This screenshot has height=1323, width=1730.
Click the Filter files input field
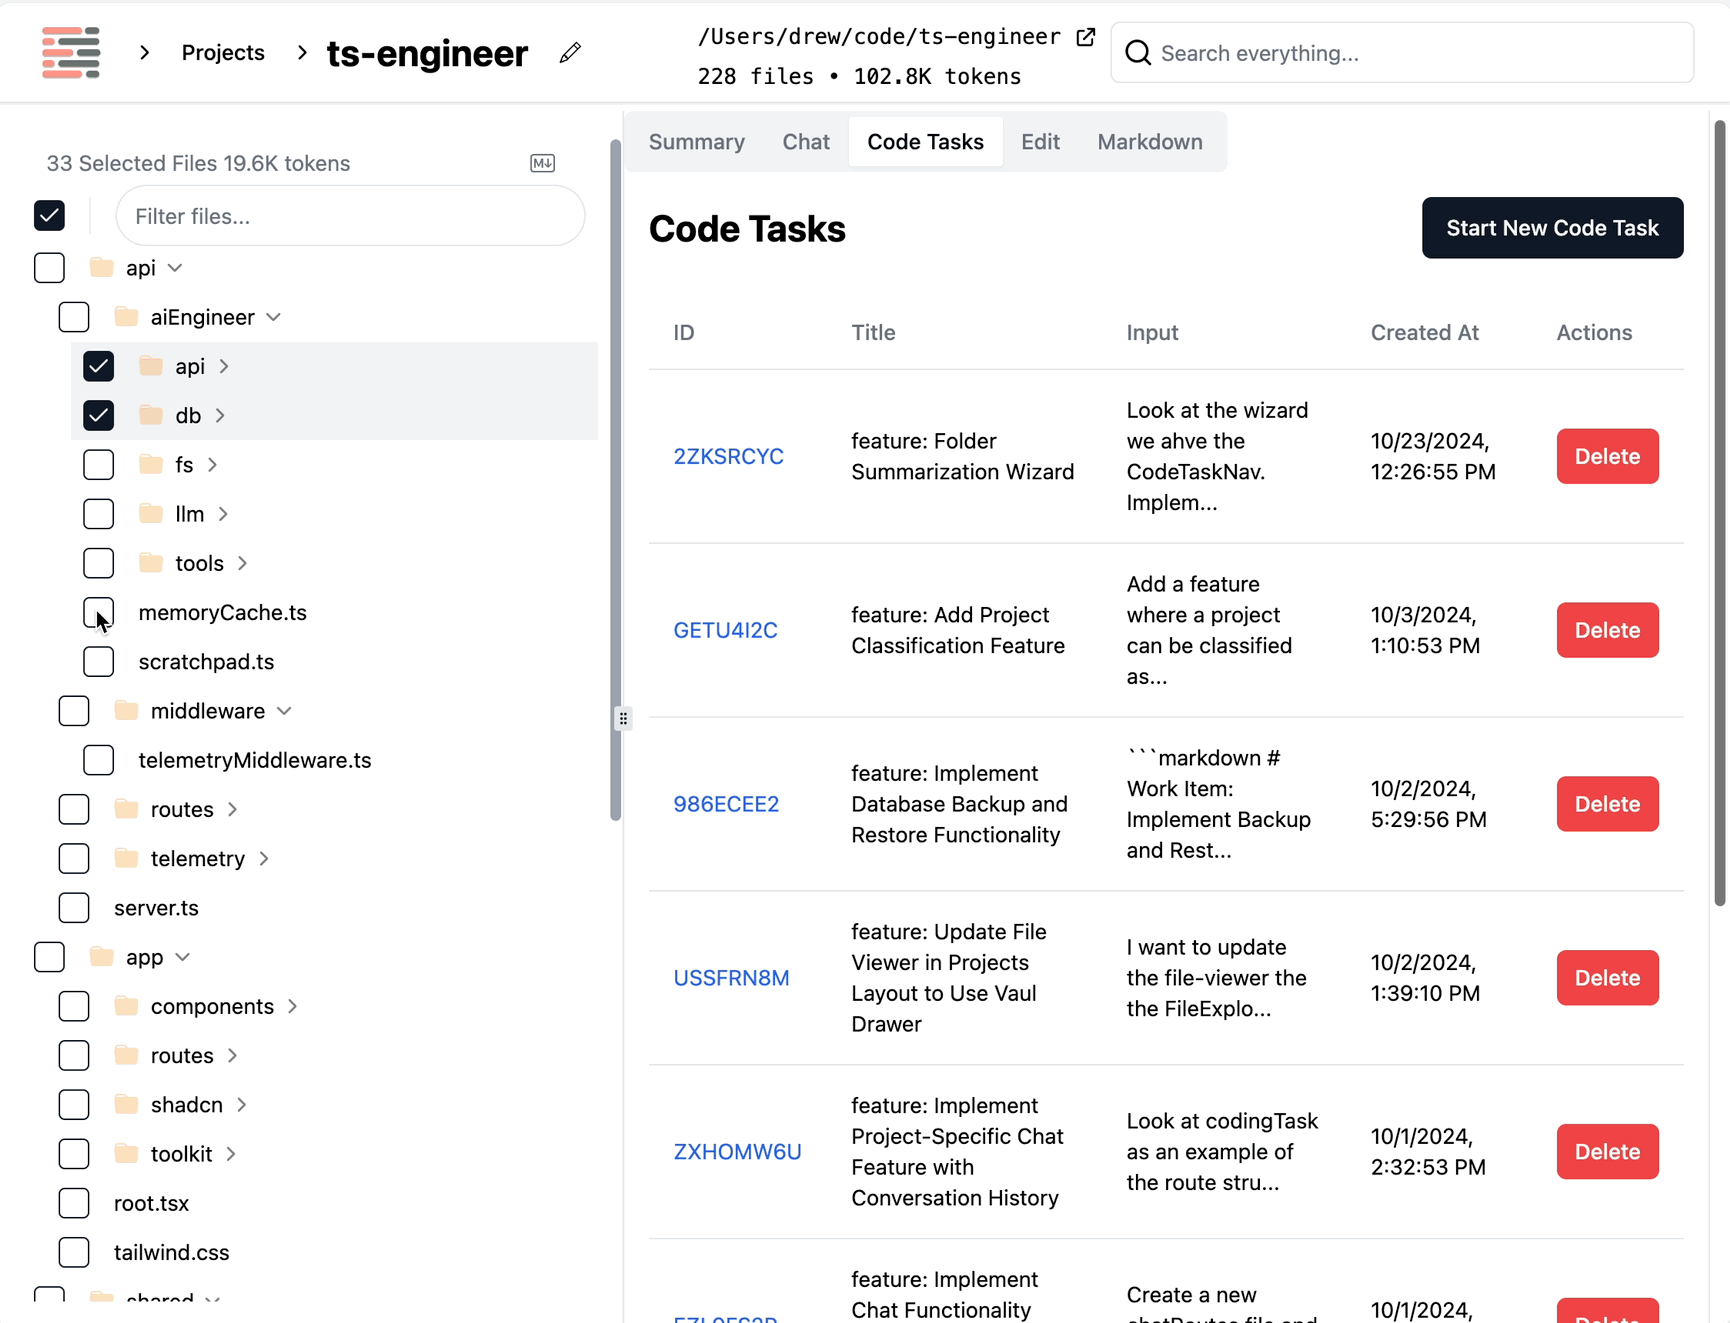350,216
